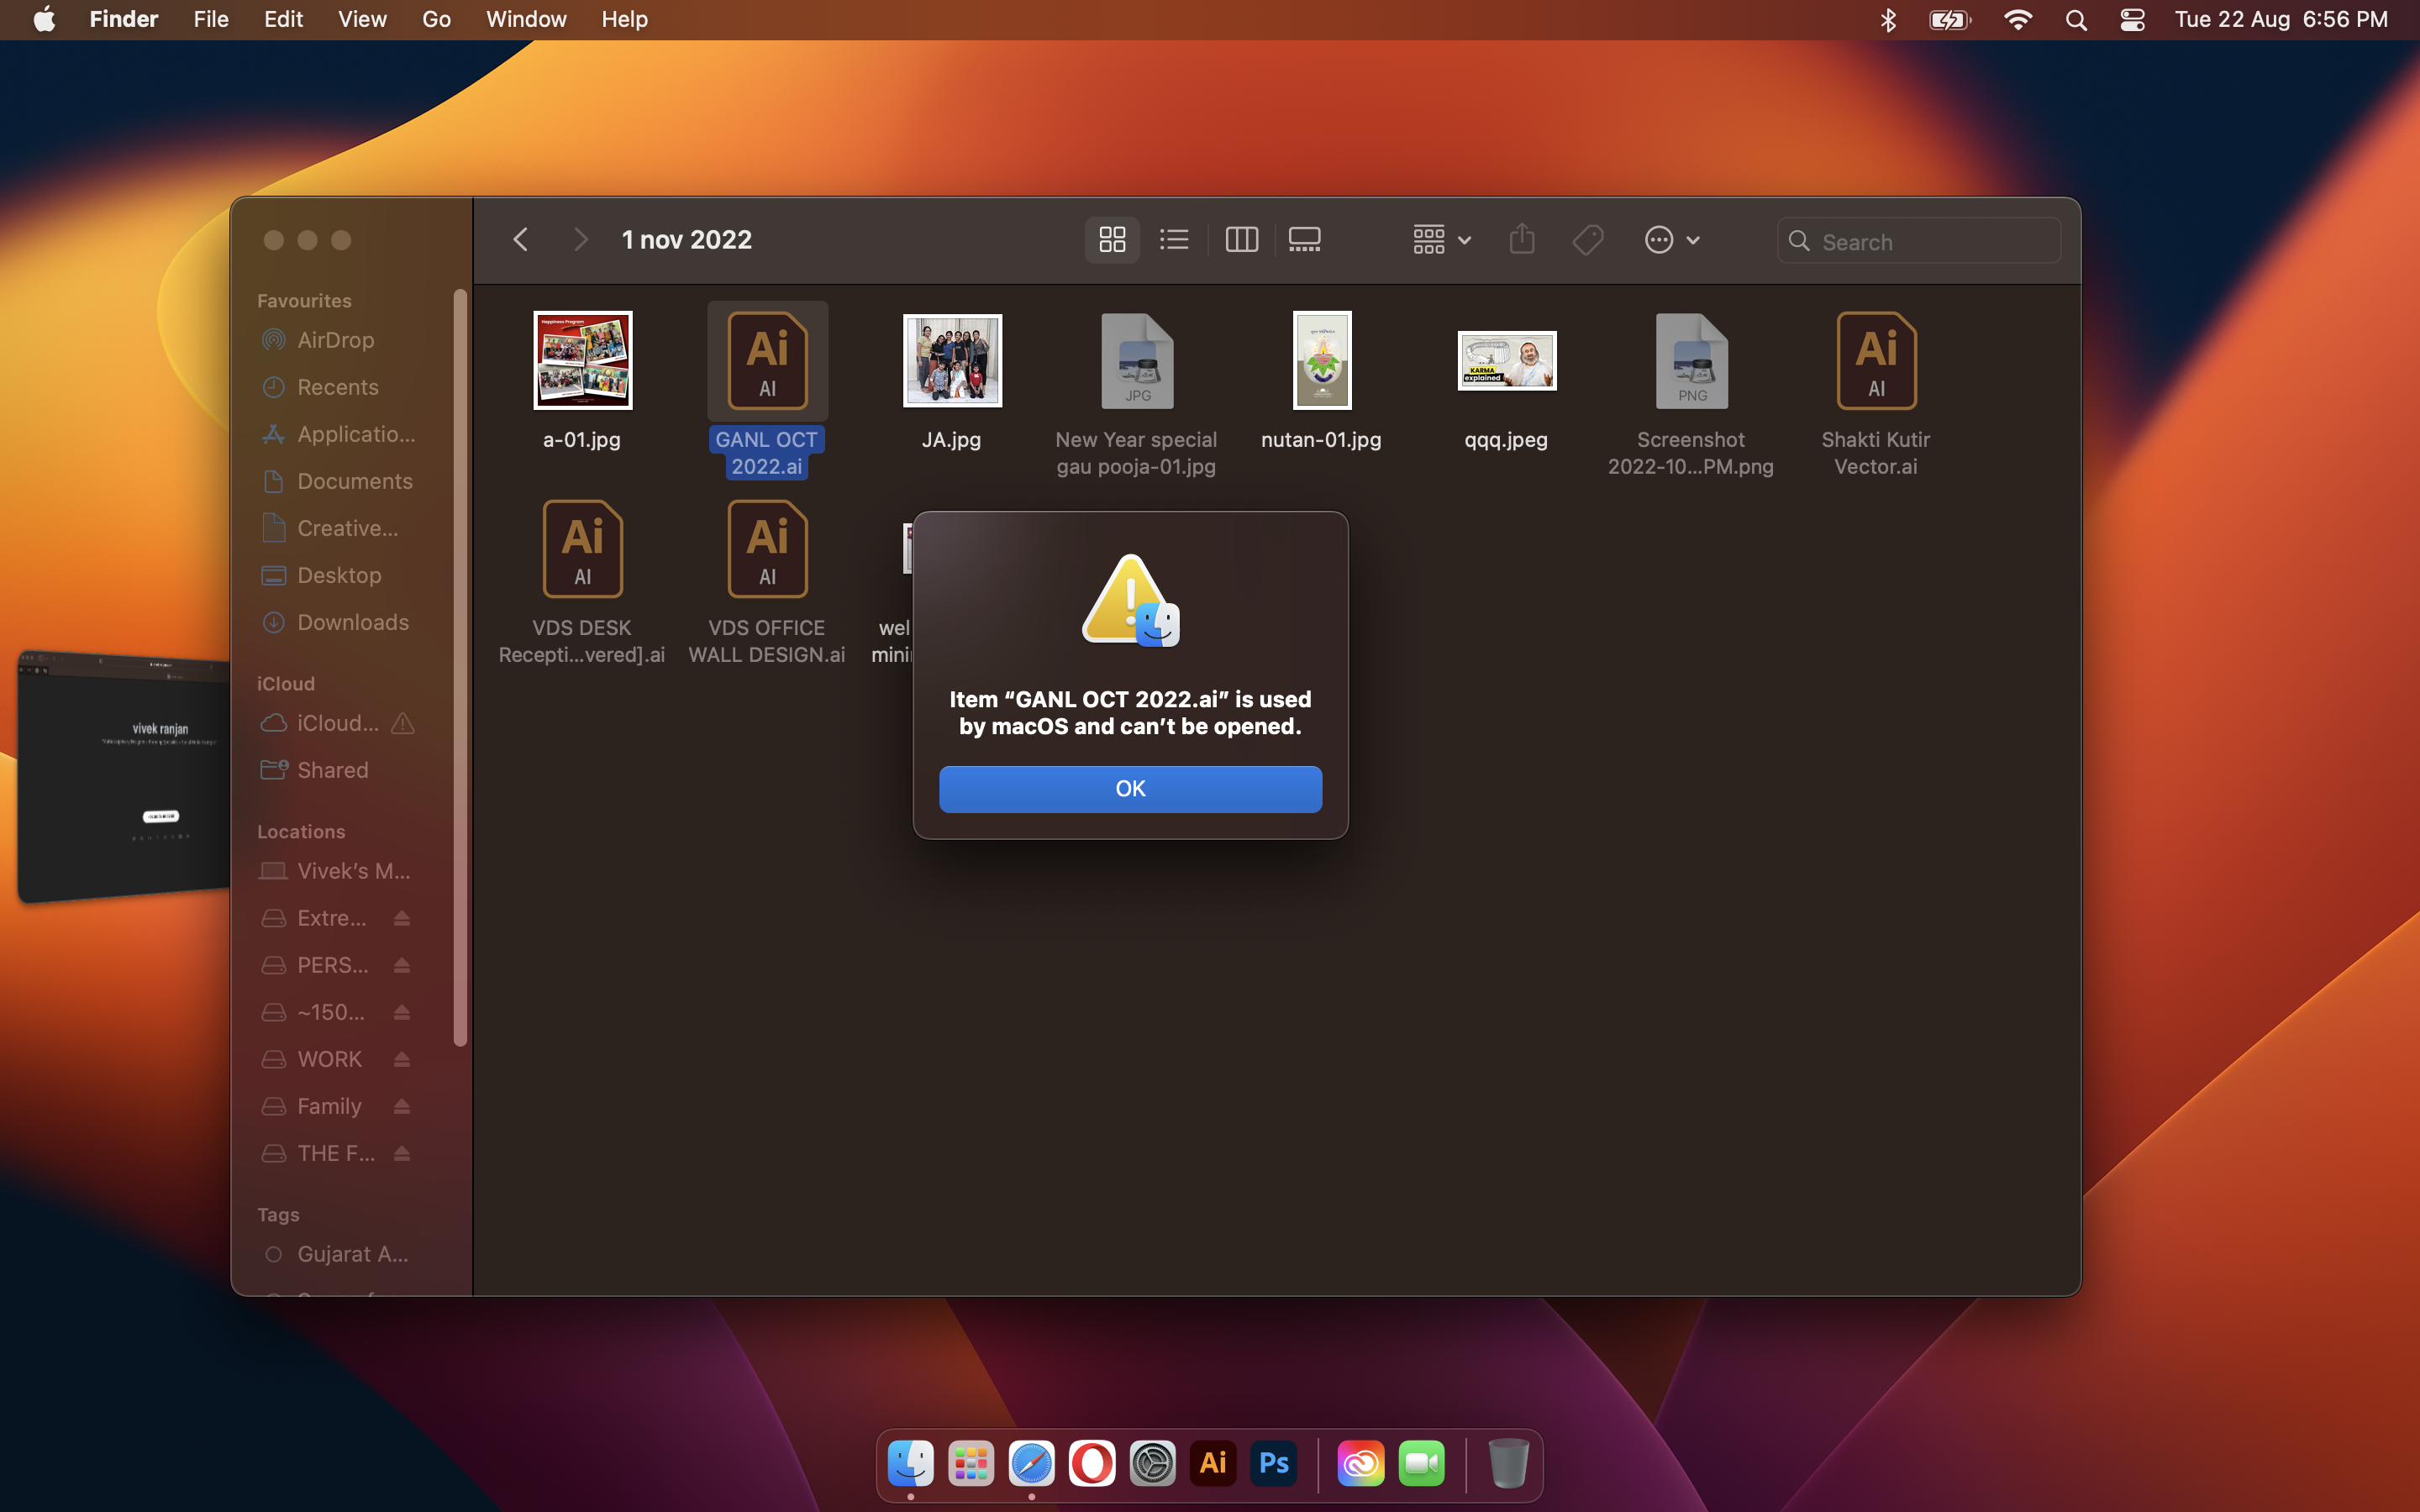Eject the Family volume

[x=402, y=1106]
